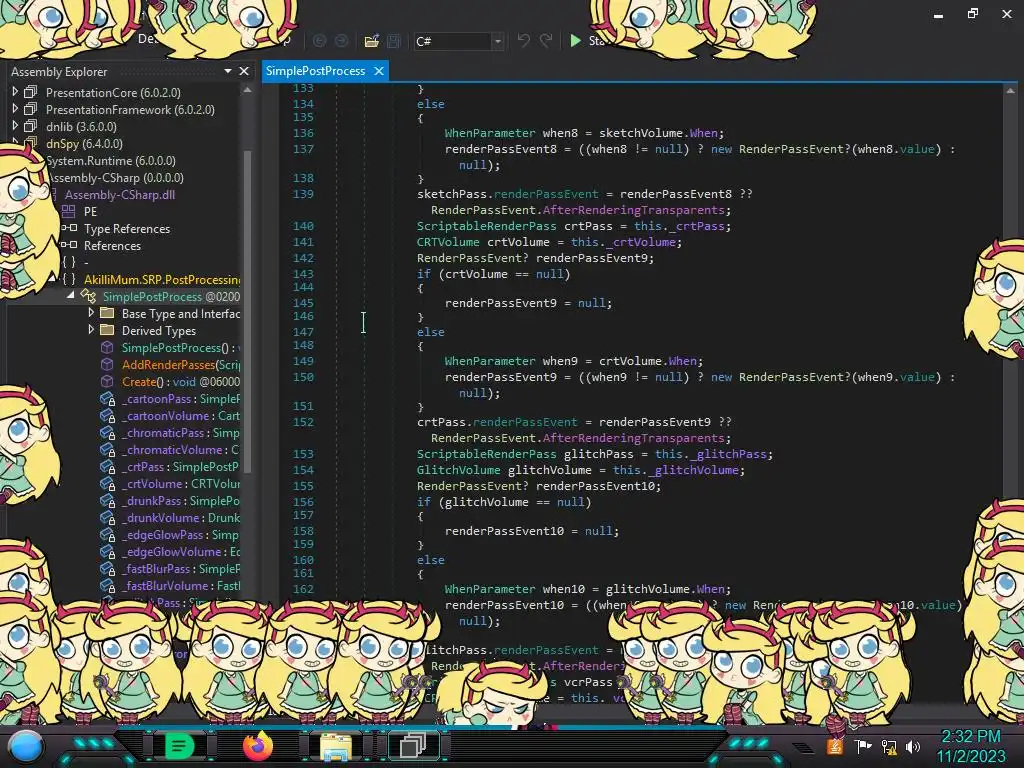1024x768 pixels.
Task: Expand the Derived Types node
Action: coord(91,329)
